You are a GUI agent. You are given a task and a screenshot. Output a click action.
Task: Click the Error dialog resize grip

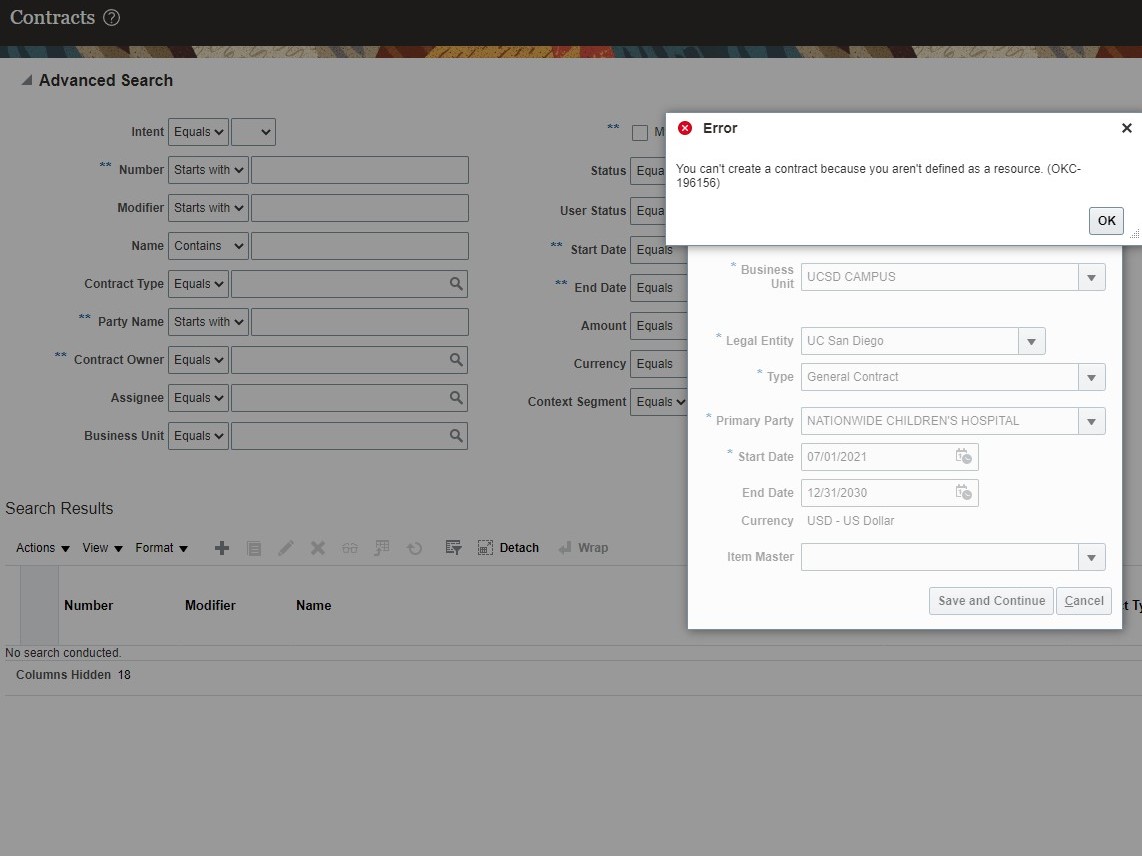pyautogui.click(x=1135, y=234)
